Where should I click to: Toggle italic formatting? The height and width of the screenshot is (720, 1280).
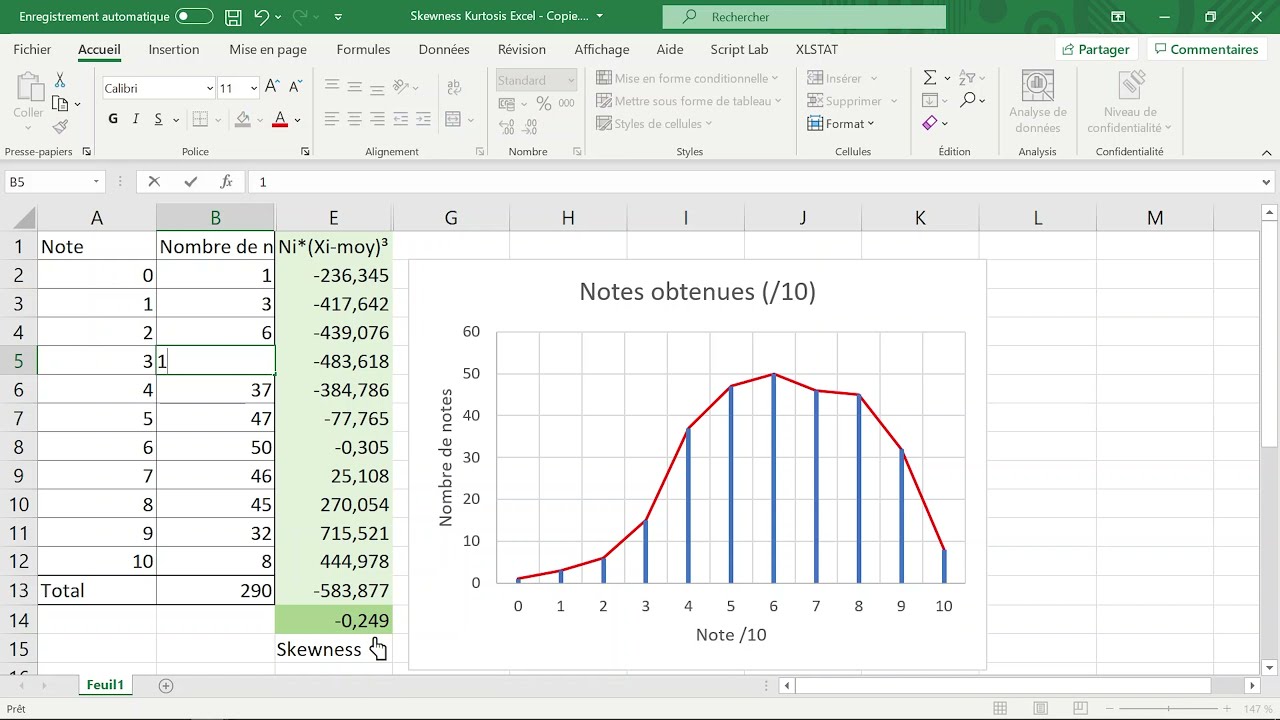point(136,119)
